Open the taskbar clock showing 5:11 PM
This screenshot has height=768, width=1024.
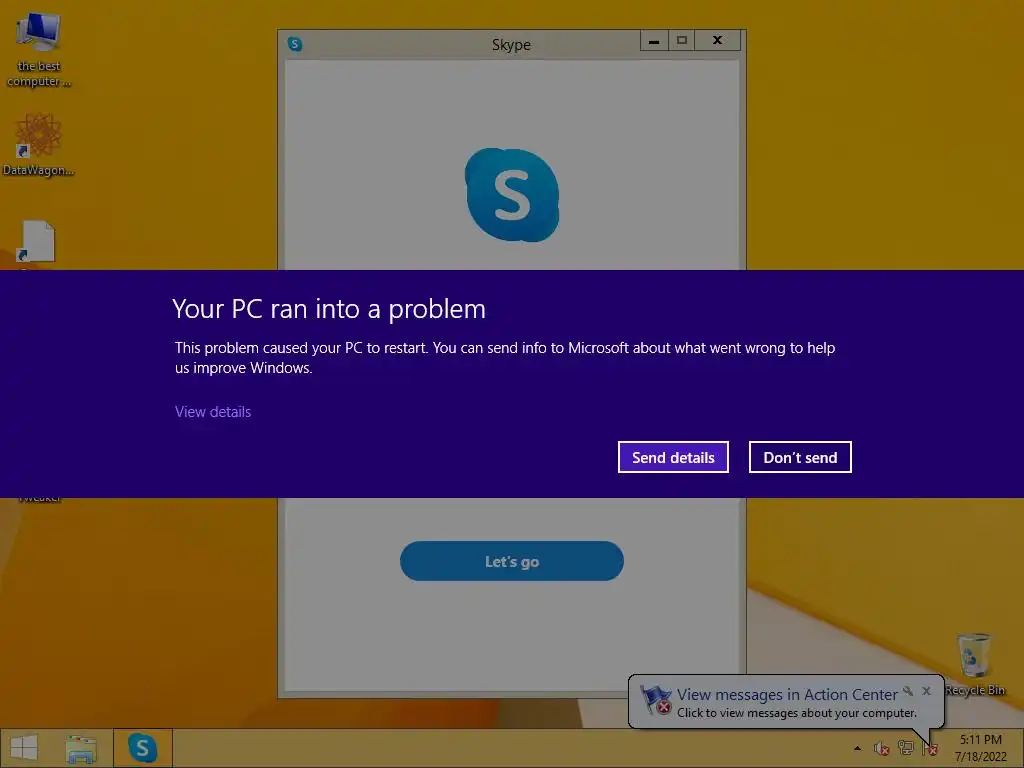980,748
